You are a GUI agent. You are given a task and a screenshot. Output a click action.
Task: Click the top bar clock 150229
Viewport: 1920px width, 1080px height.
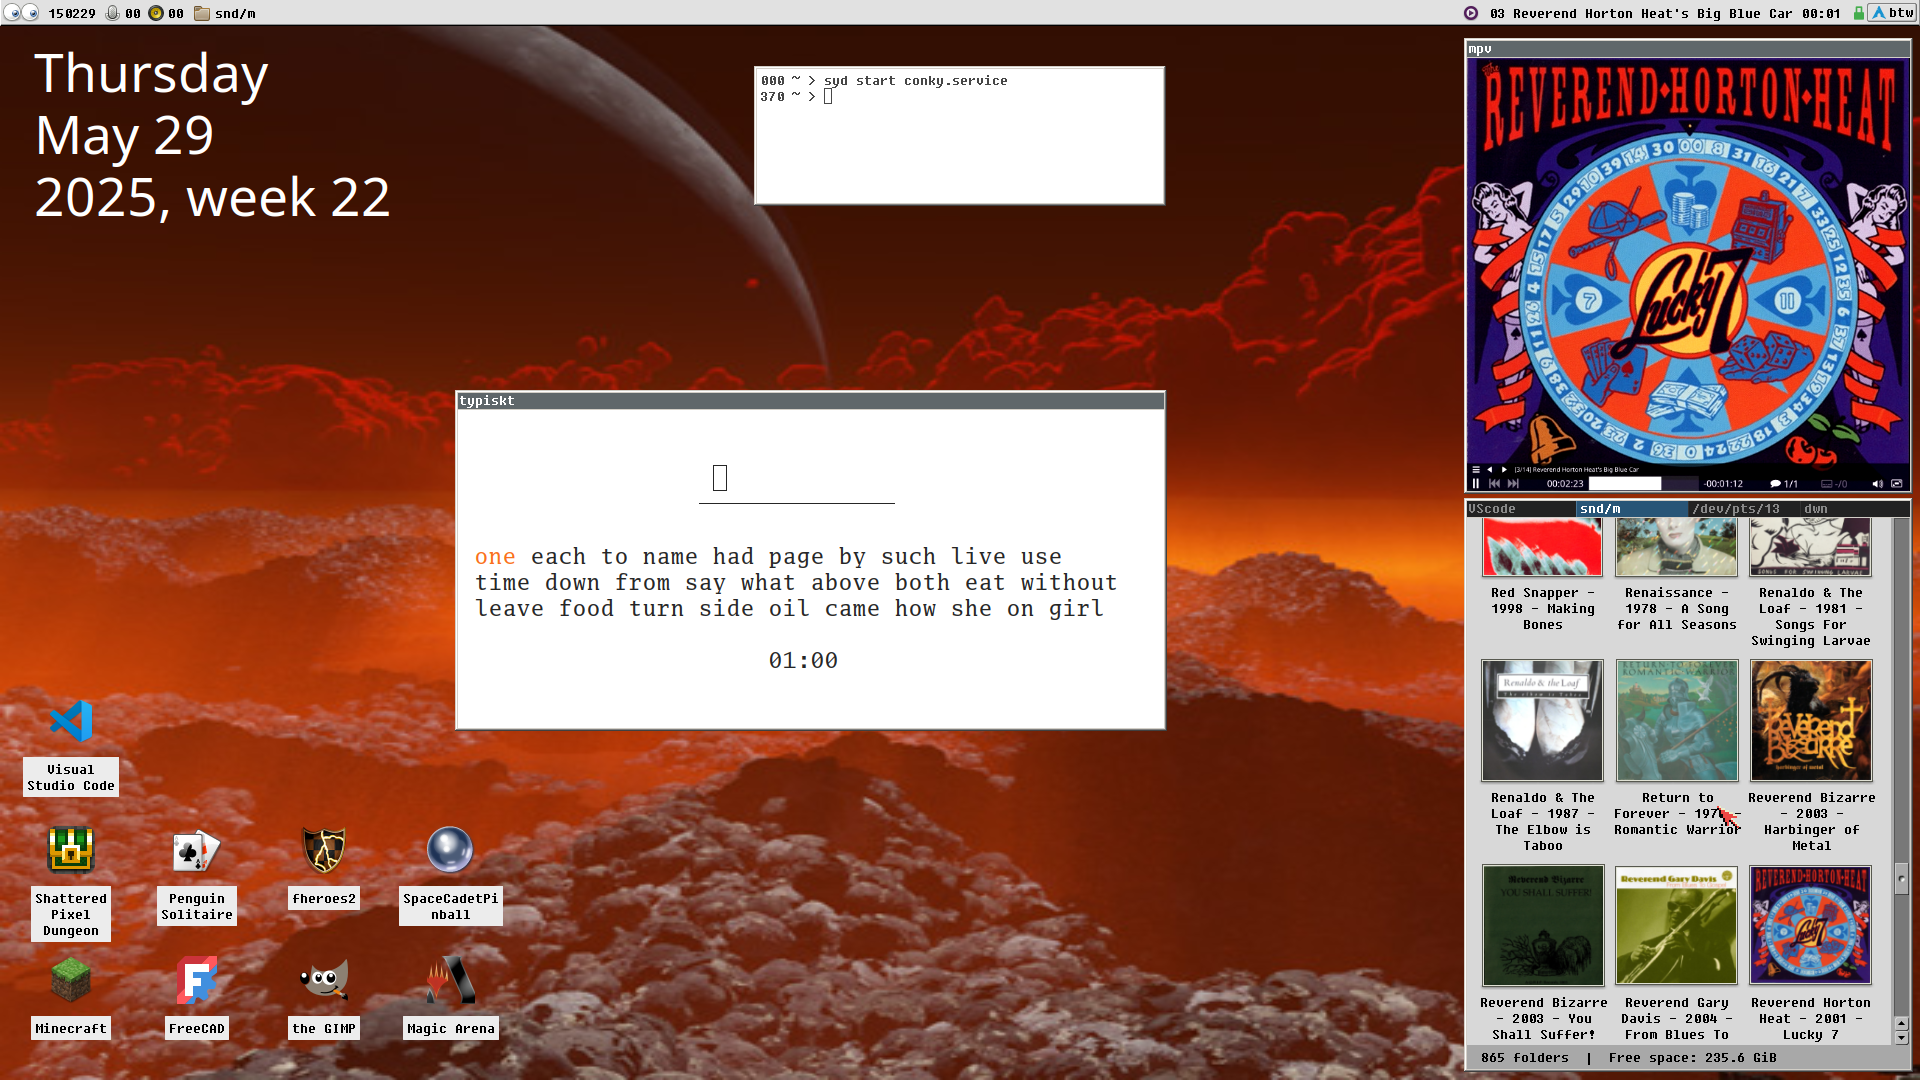click(x=72, y=13)
